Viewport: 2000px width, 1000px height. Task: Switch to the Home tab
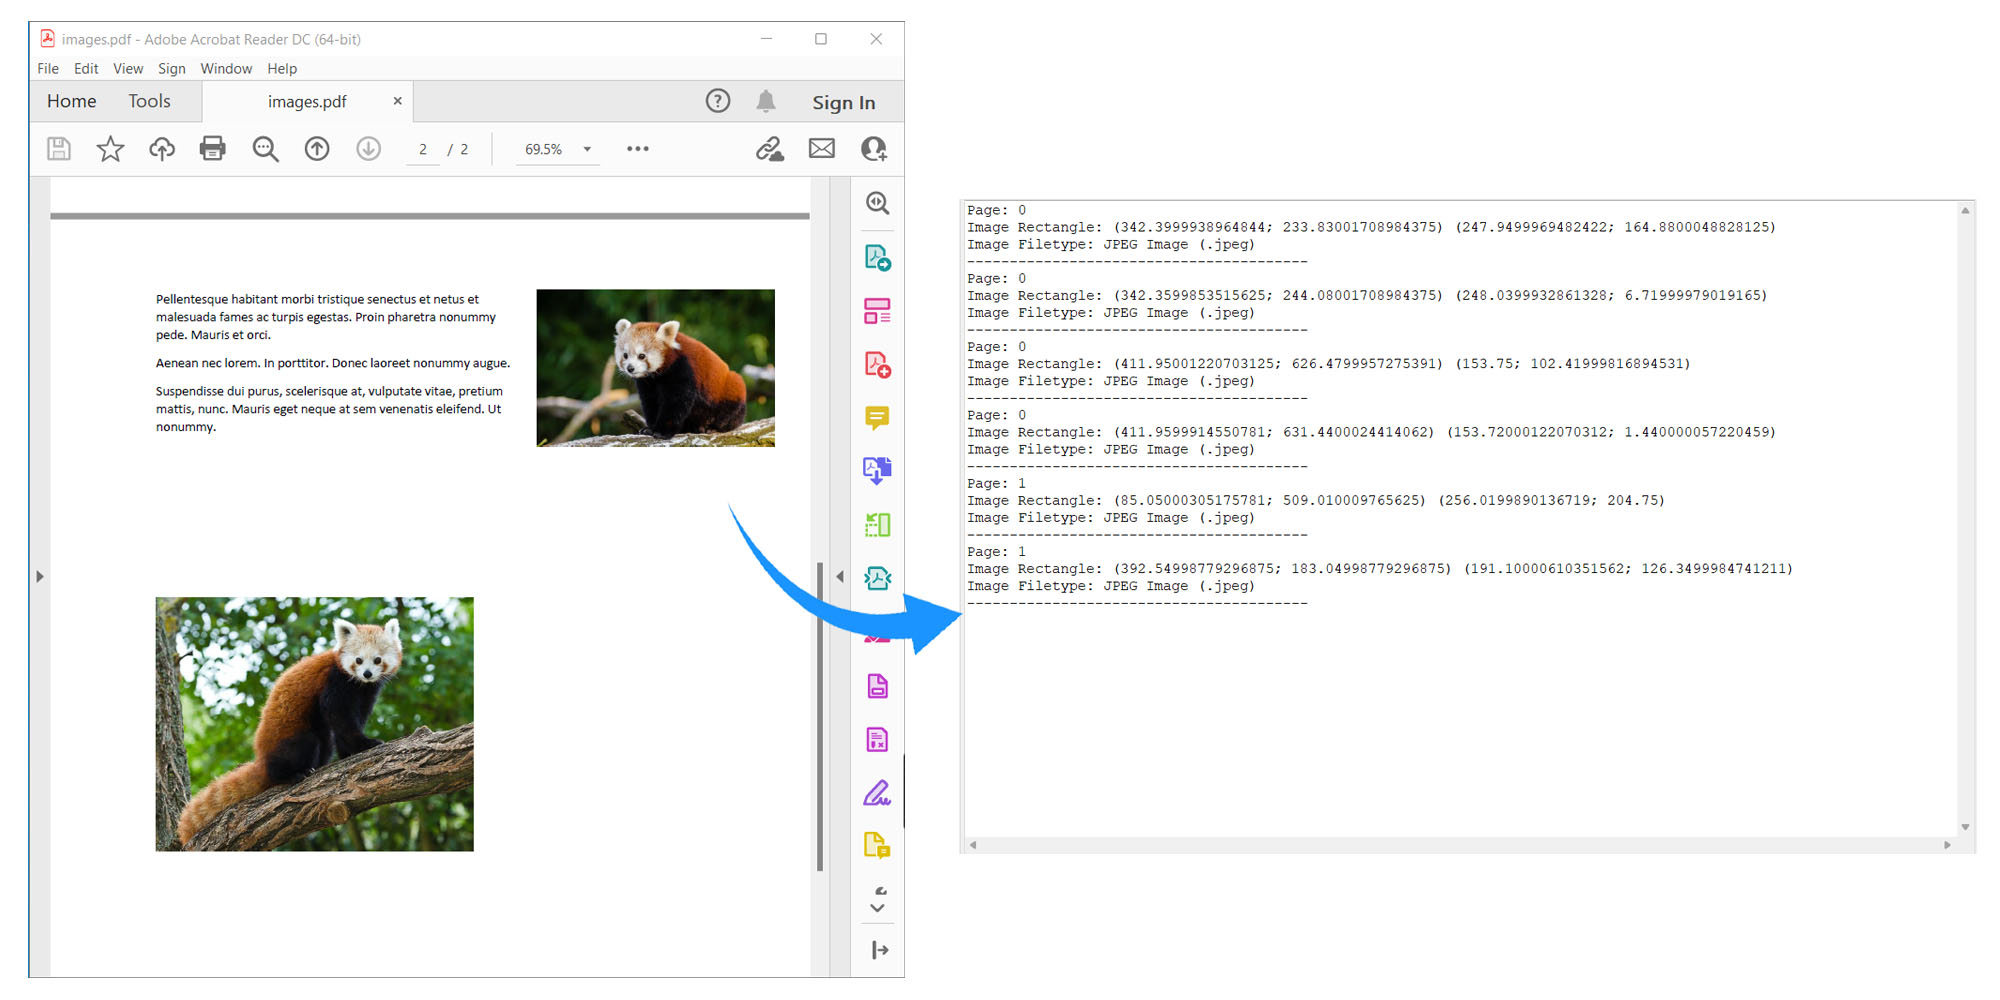tap(70, 101)
